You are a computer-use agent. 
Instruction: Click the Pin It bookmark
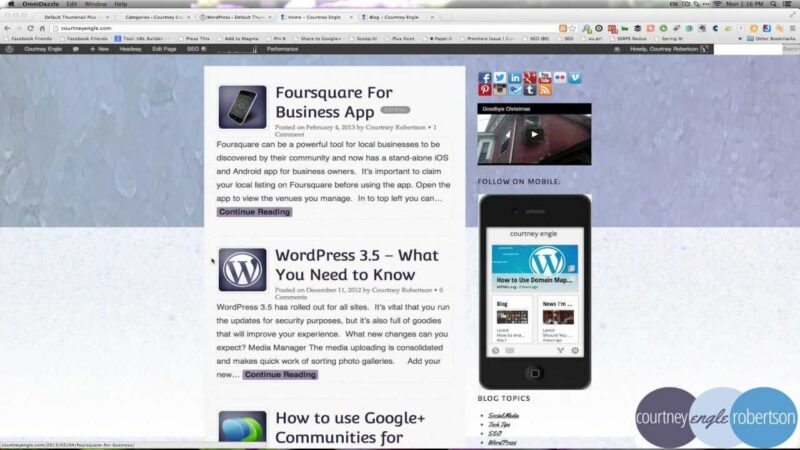[x=276, y=38]
